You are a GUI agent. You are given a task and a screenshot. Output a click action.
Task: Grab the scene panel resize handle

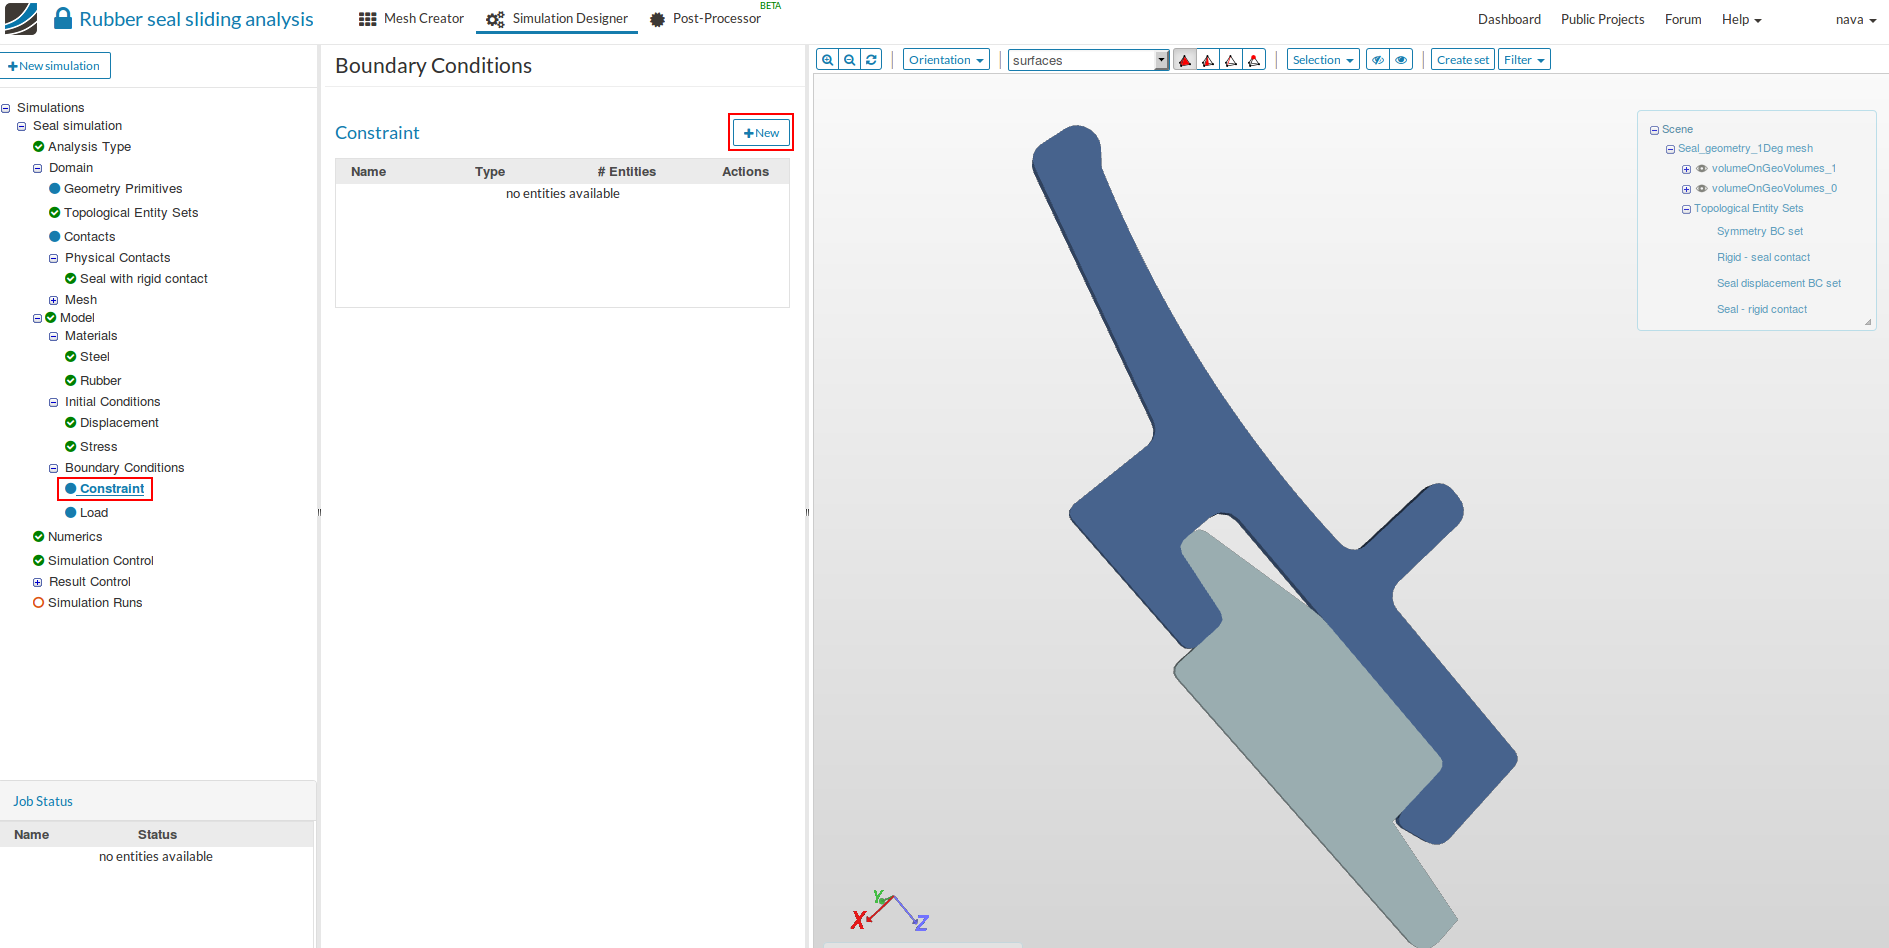pos(1868,322)
